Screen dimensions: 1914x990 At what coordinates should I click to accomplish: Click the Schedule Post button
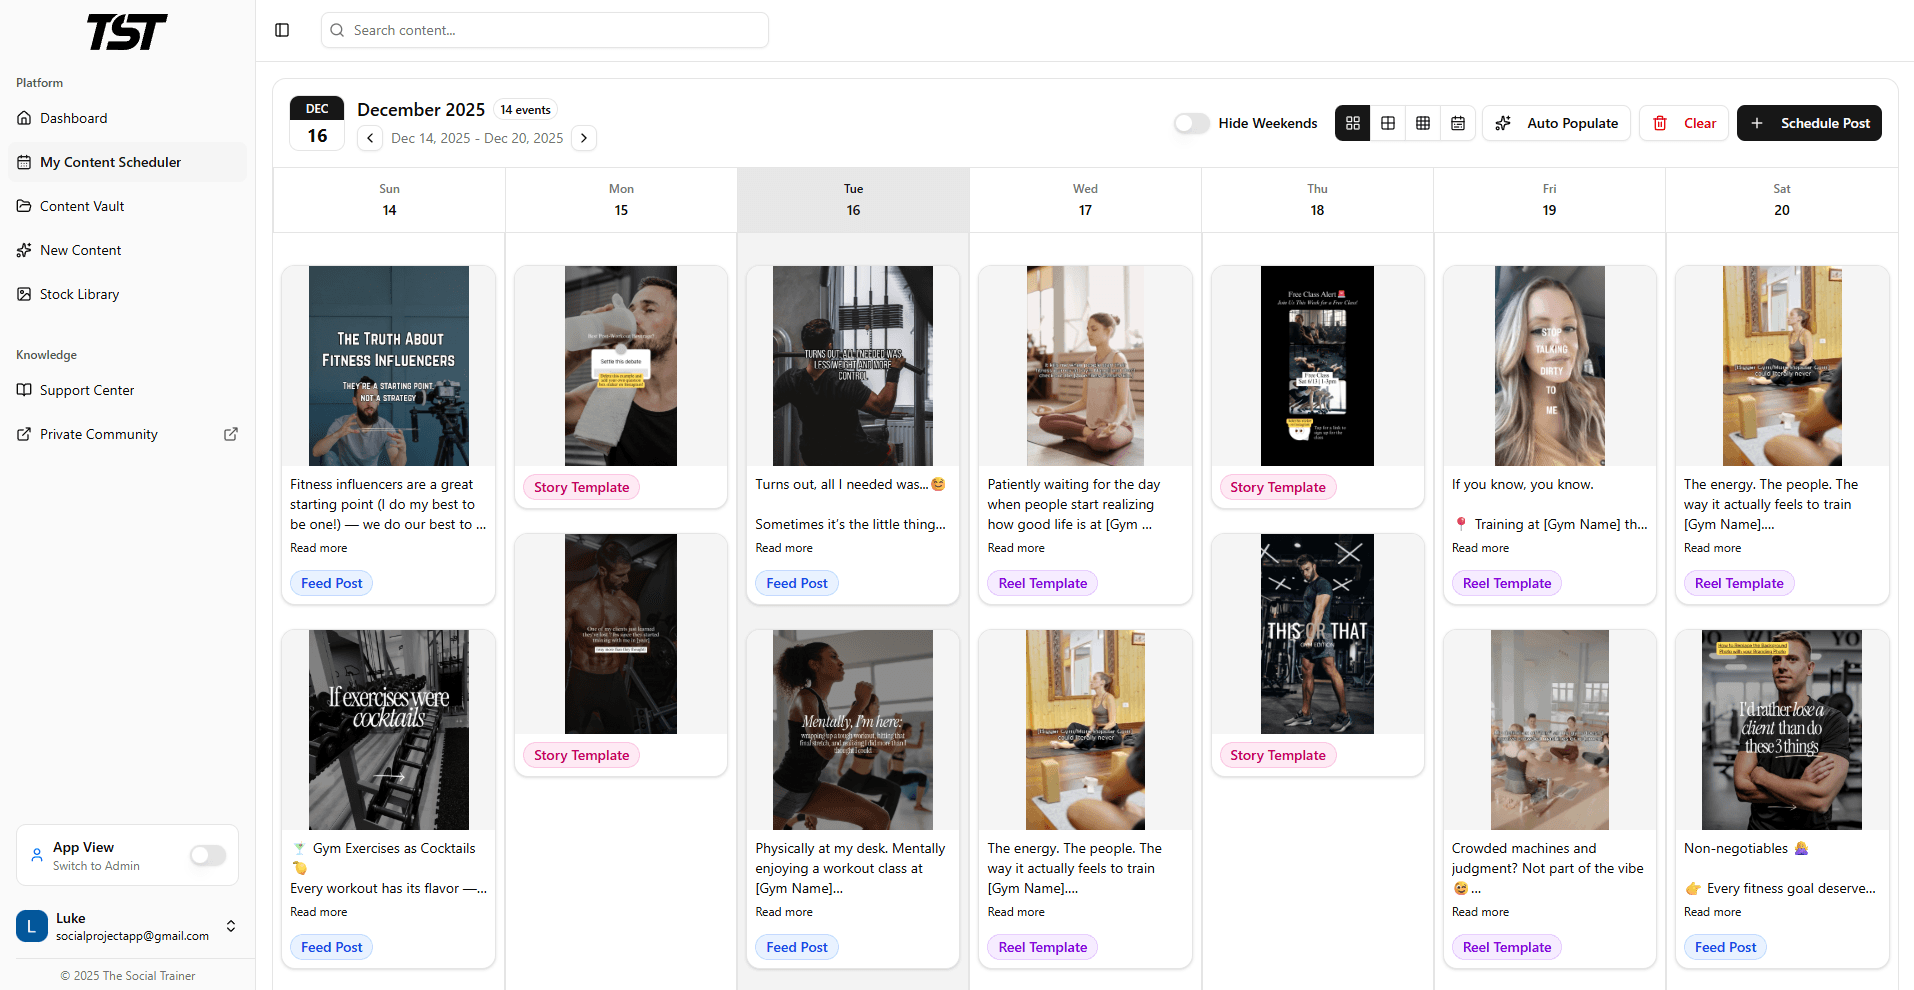(1809, 123)
